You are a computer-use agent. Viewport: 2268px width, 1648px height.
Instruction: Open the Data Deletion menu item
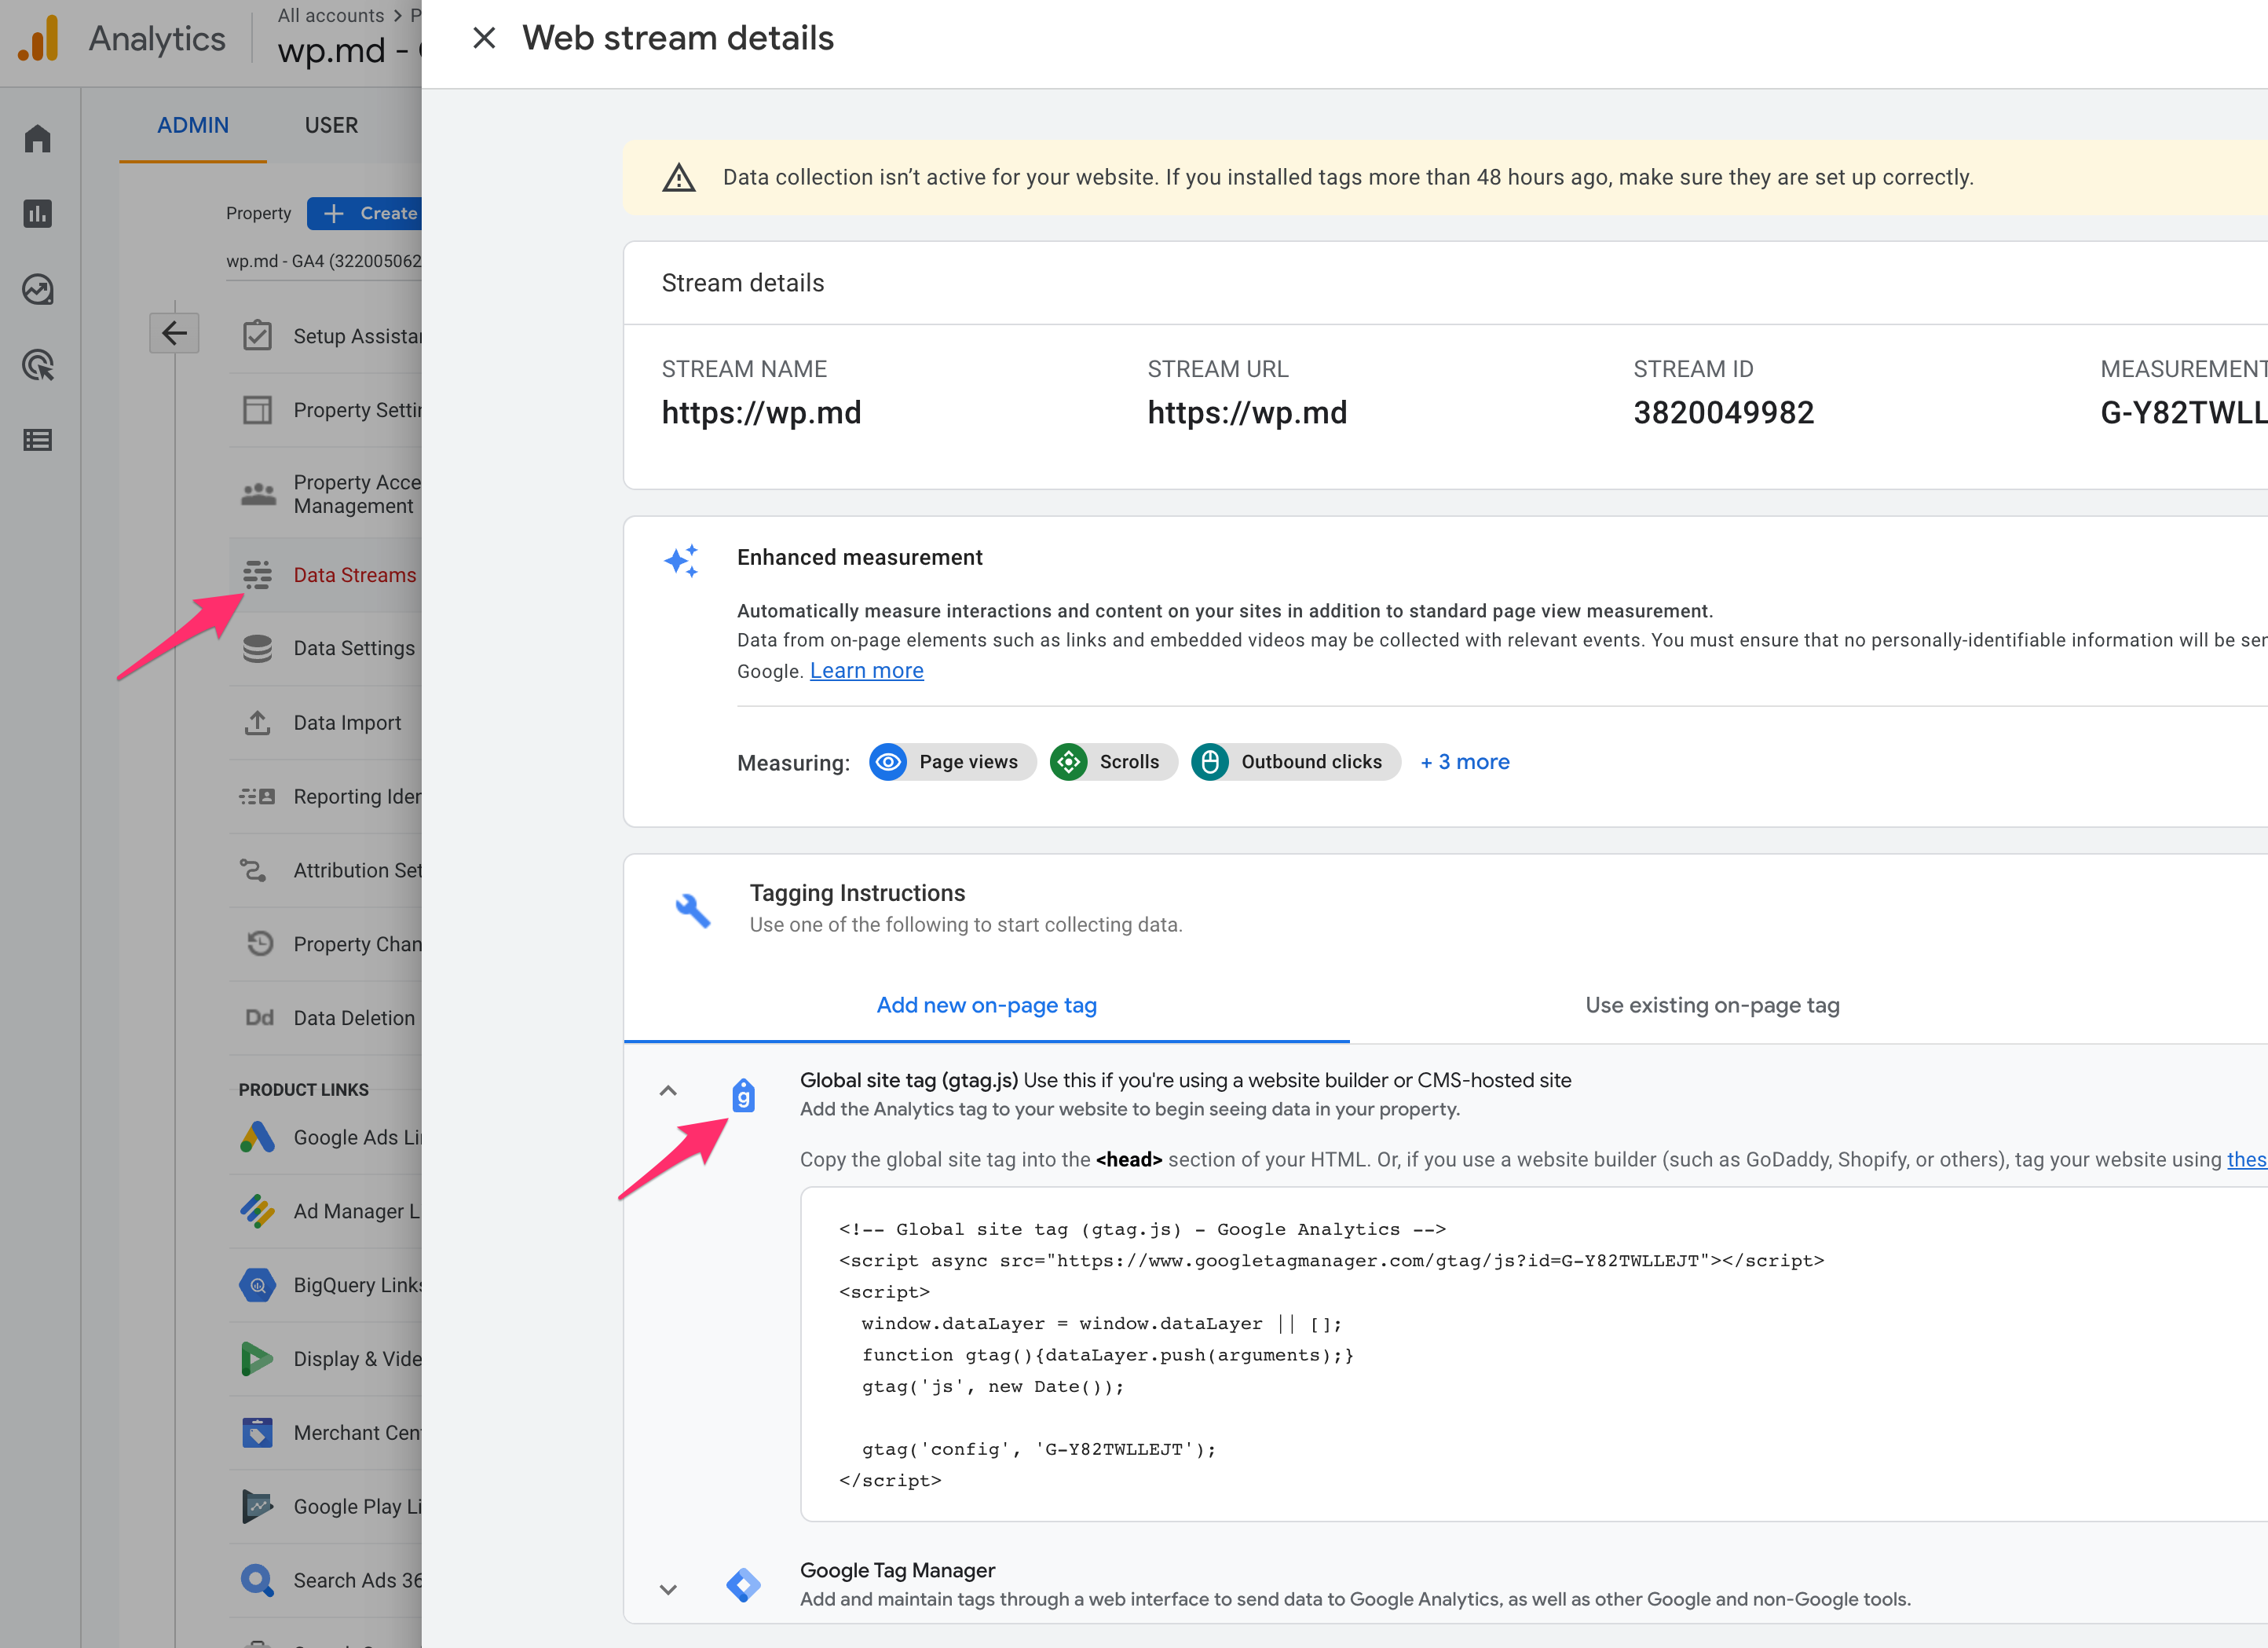pos(325,1018)
